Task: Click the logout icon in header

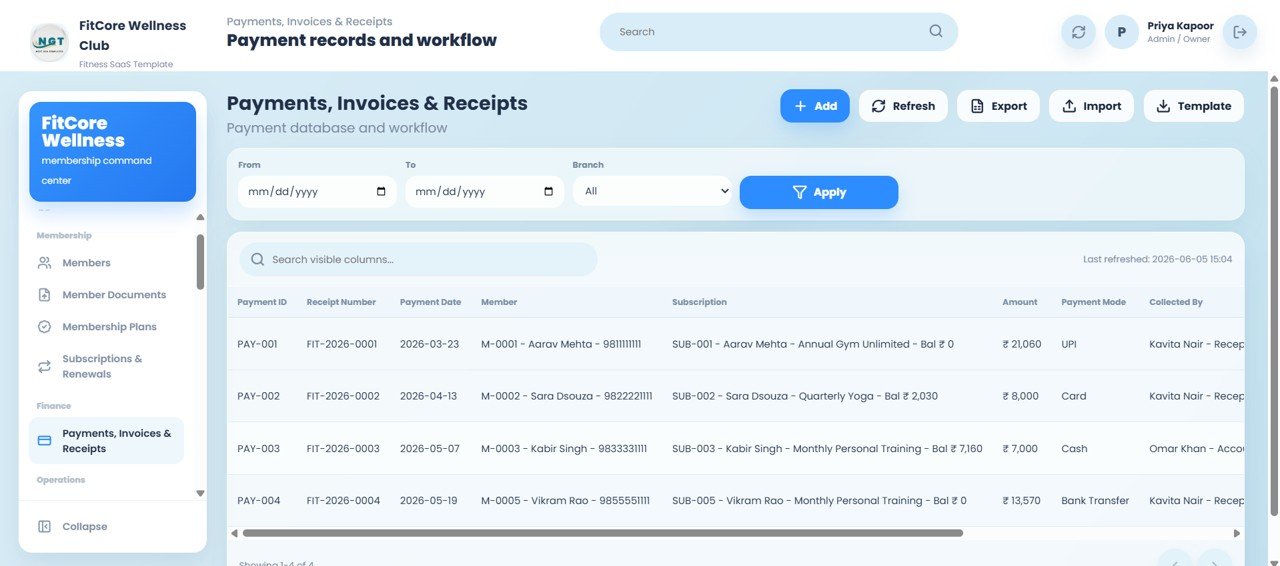Action: click(1240, 32)
